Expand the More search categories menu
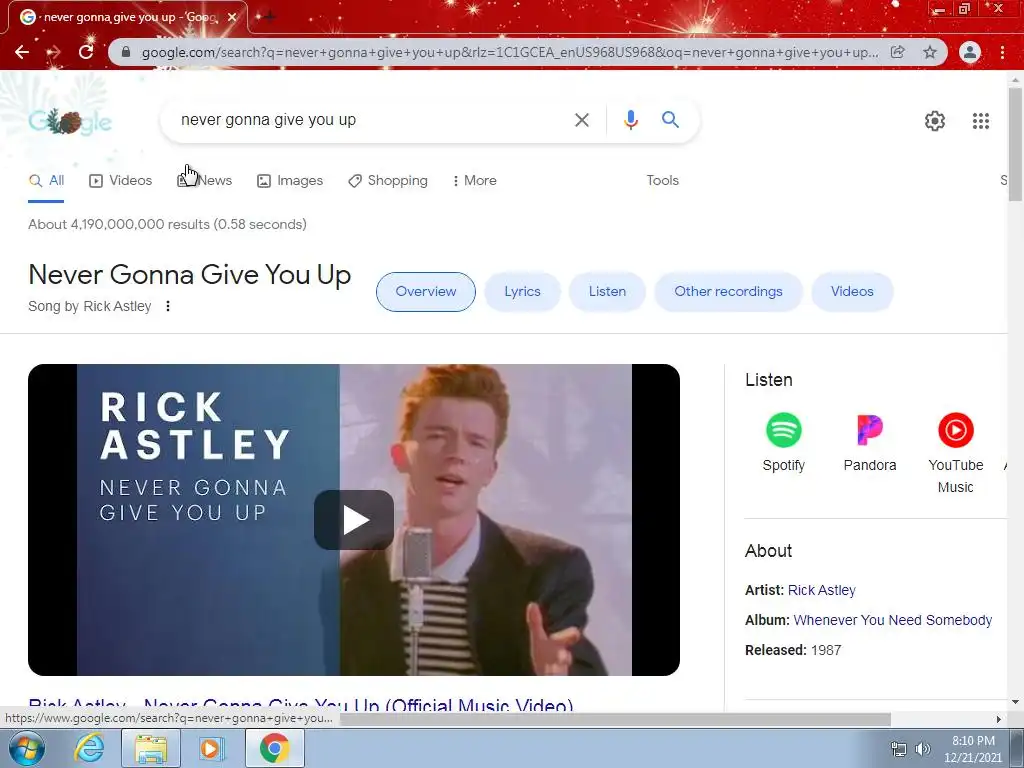 474,181
